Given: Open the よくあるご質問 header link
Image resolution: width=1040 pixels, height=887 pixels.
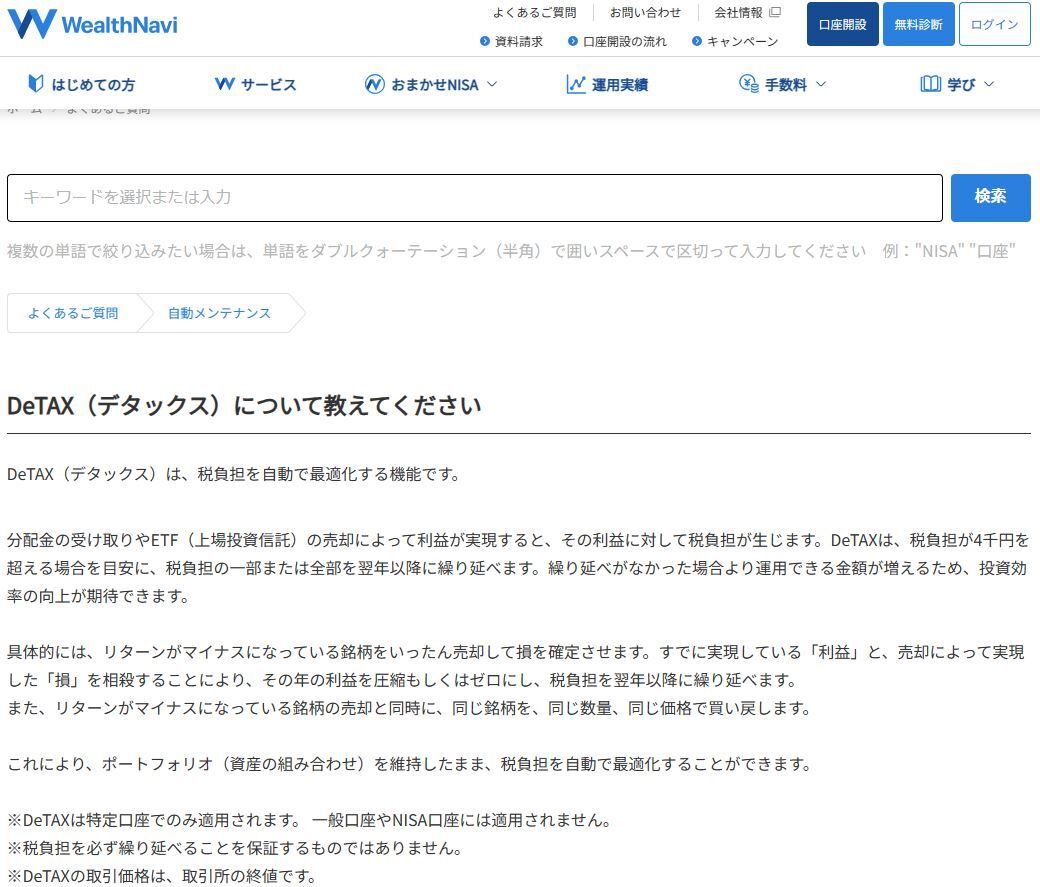Looking at the screenshot, I should (x=535, y=13).
